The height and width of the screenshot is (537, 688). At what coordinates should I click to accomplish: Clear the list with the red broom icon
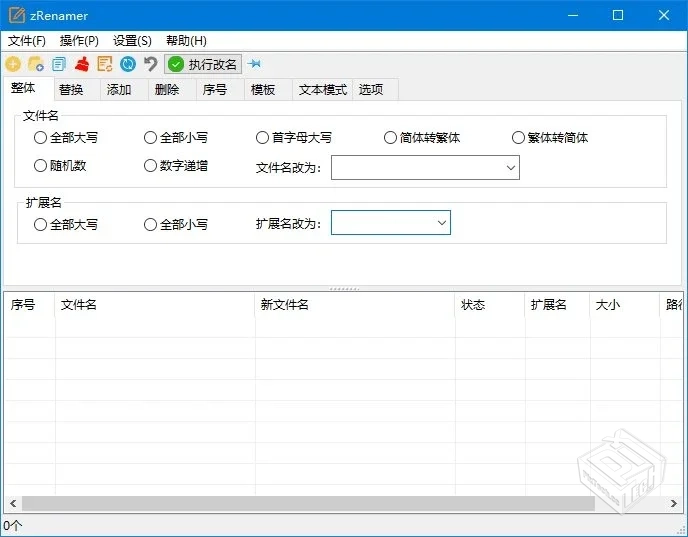point(82,64)
